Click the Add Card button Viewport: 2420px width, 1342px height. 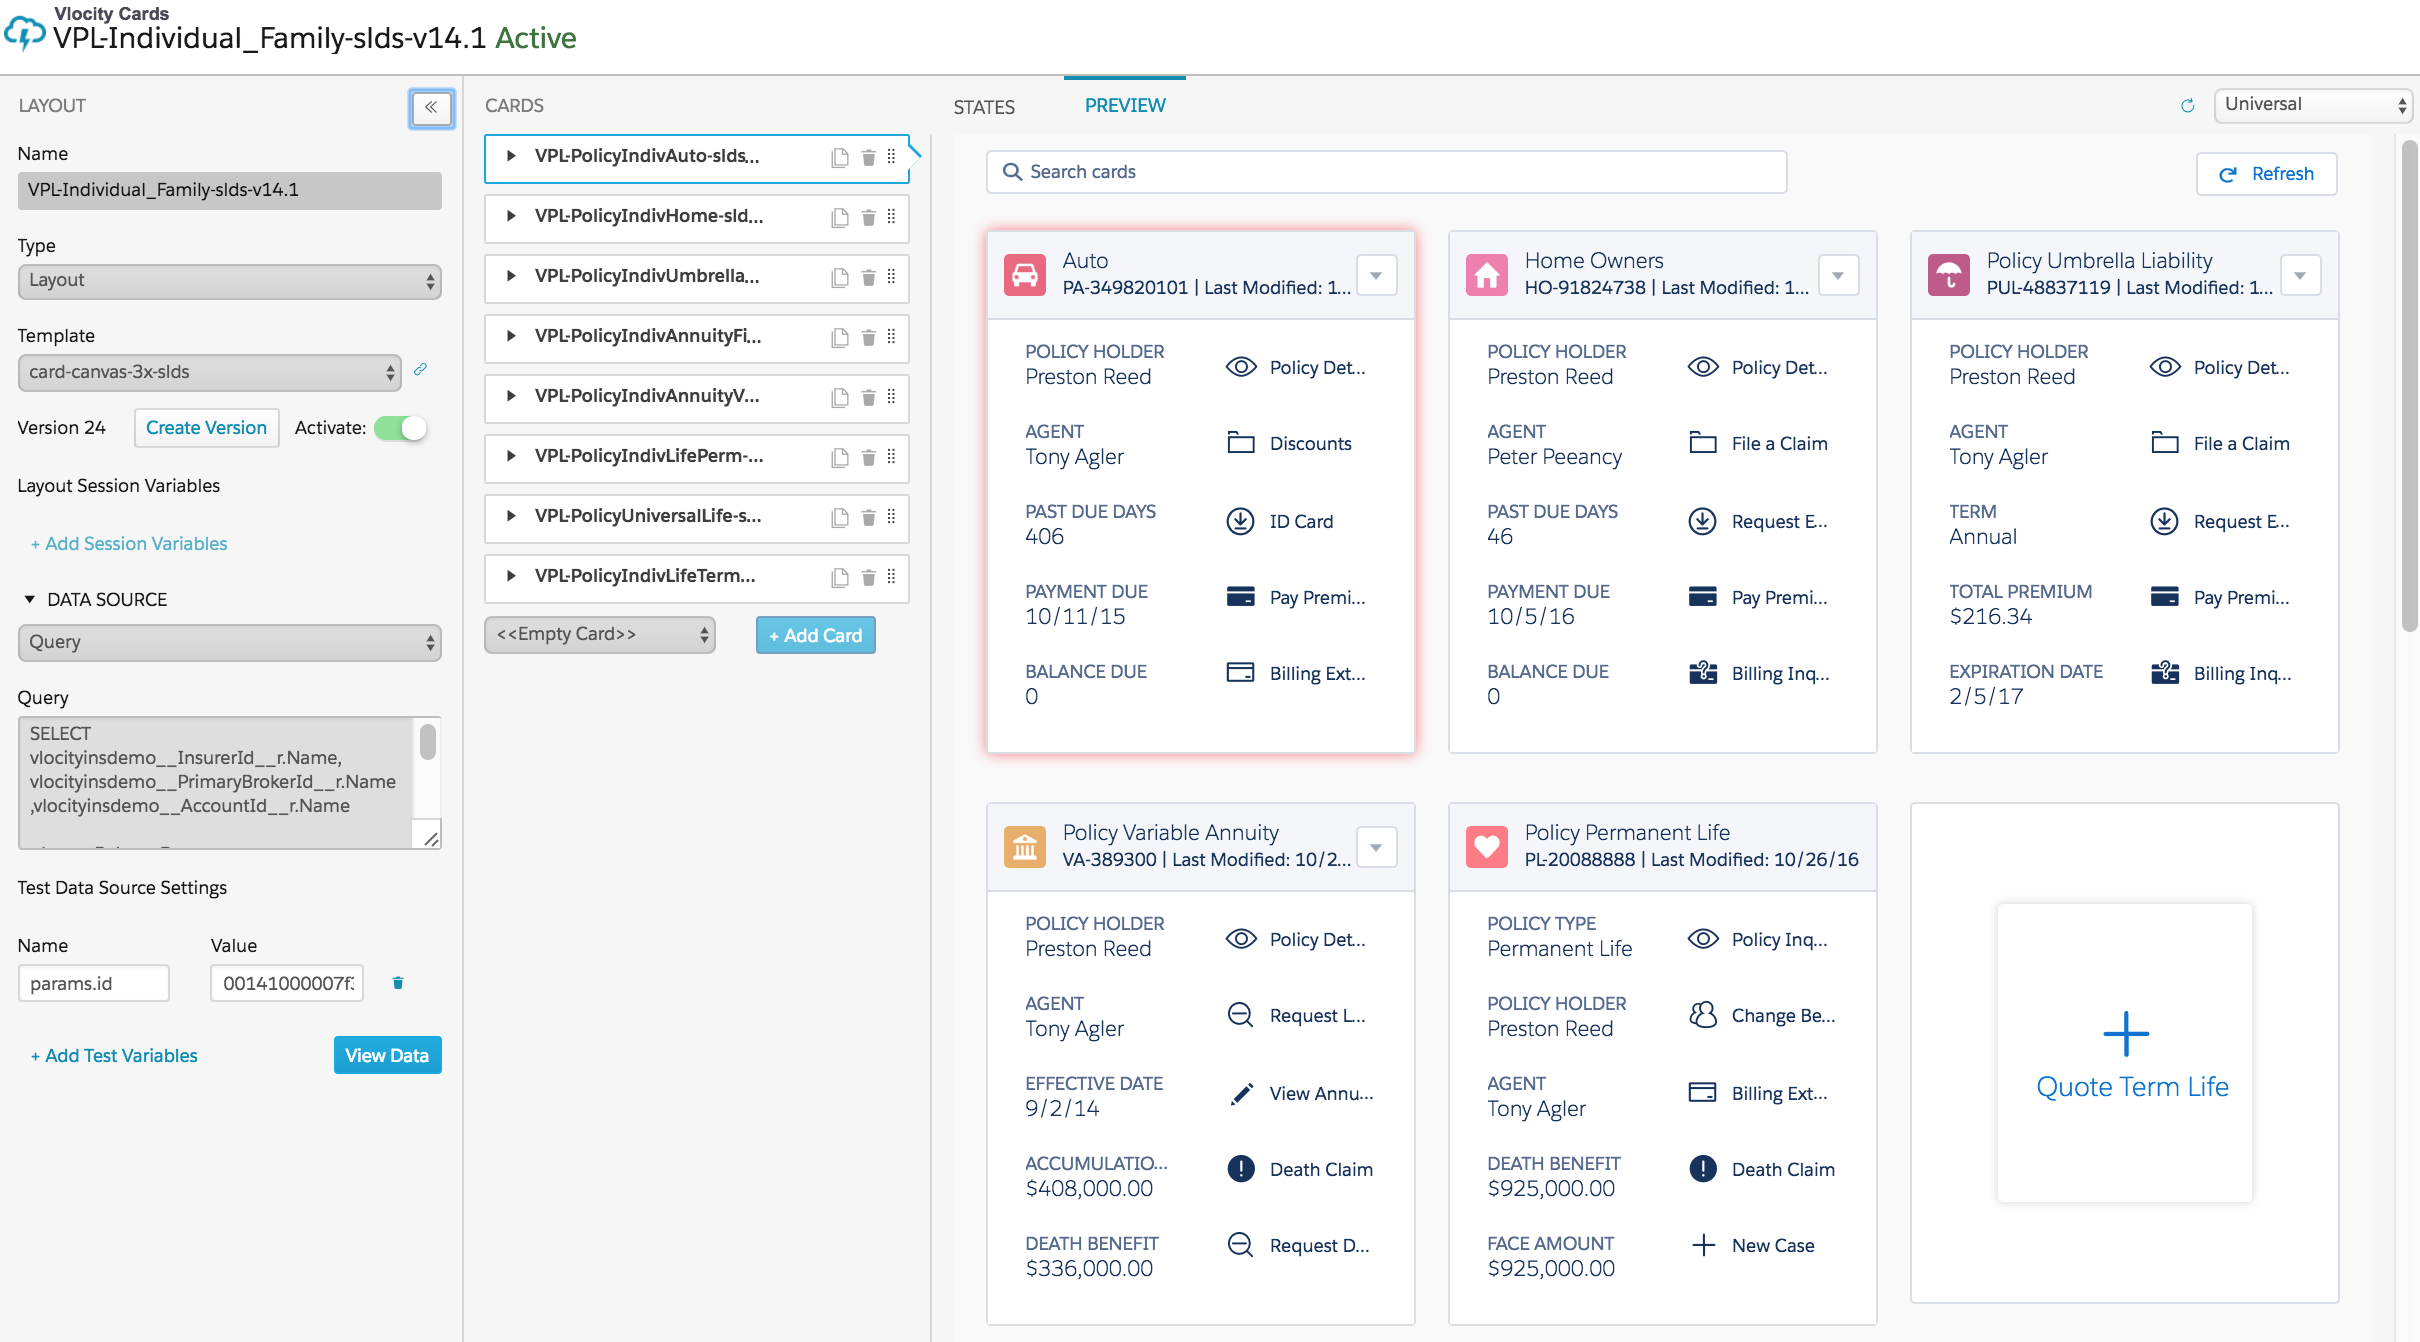(x=816, y=635)
